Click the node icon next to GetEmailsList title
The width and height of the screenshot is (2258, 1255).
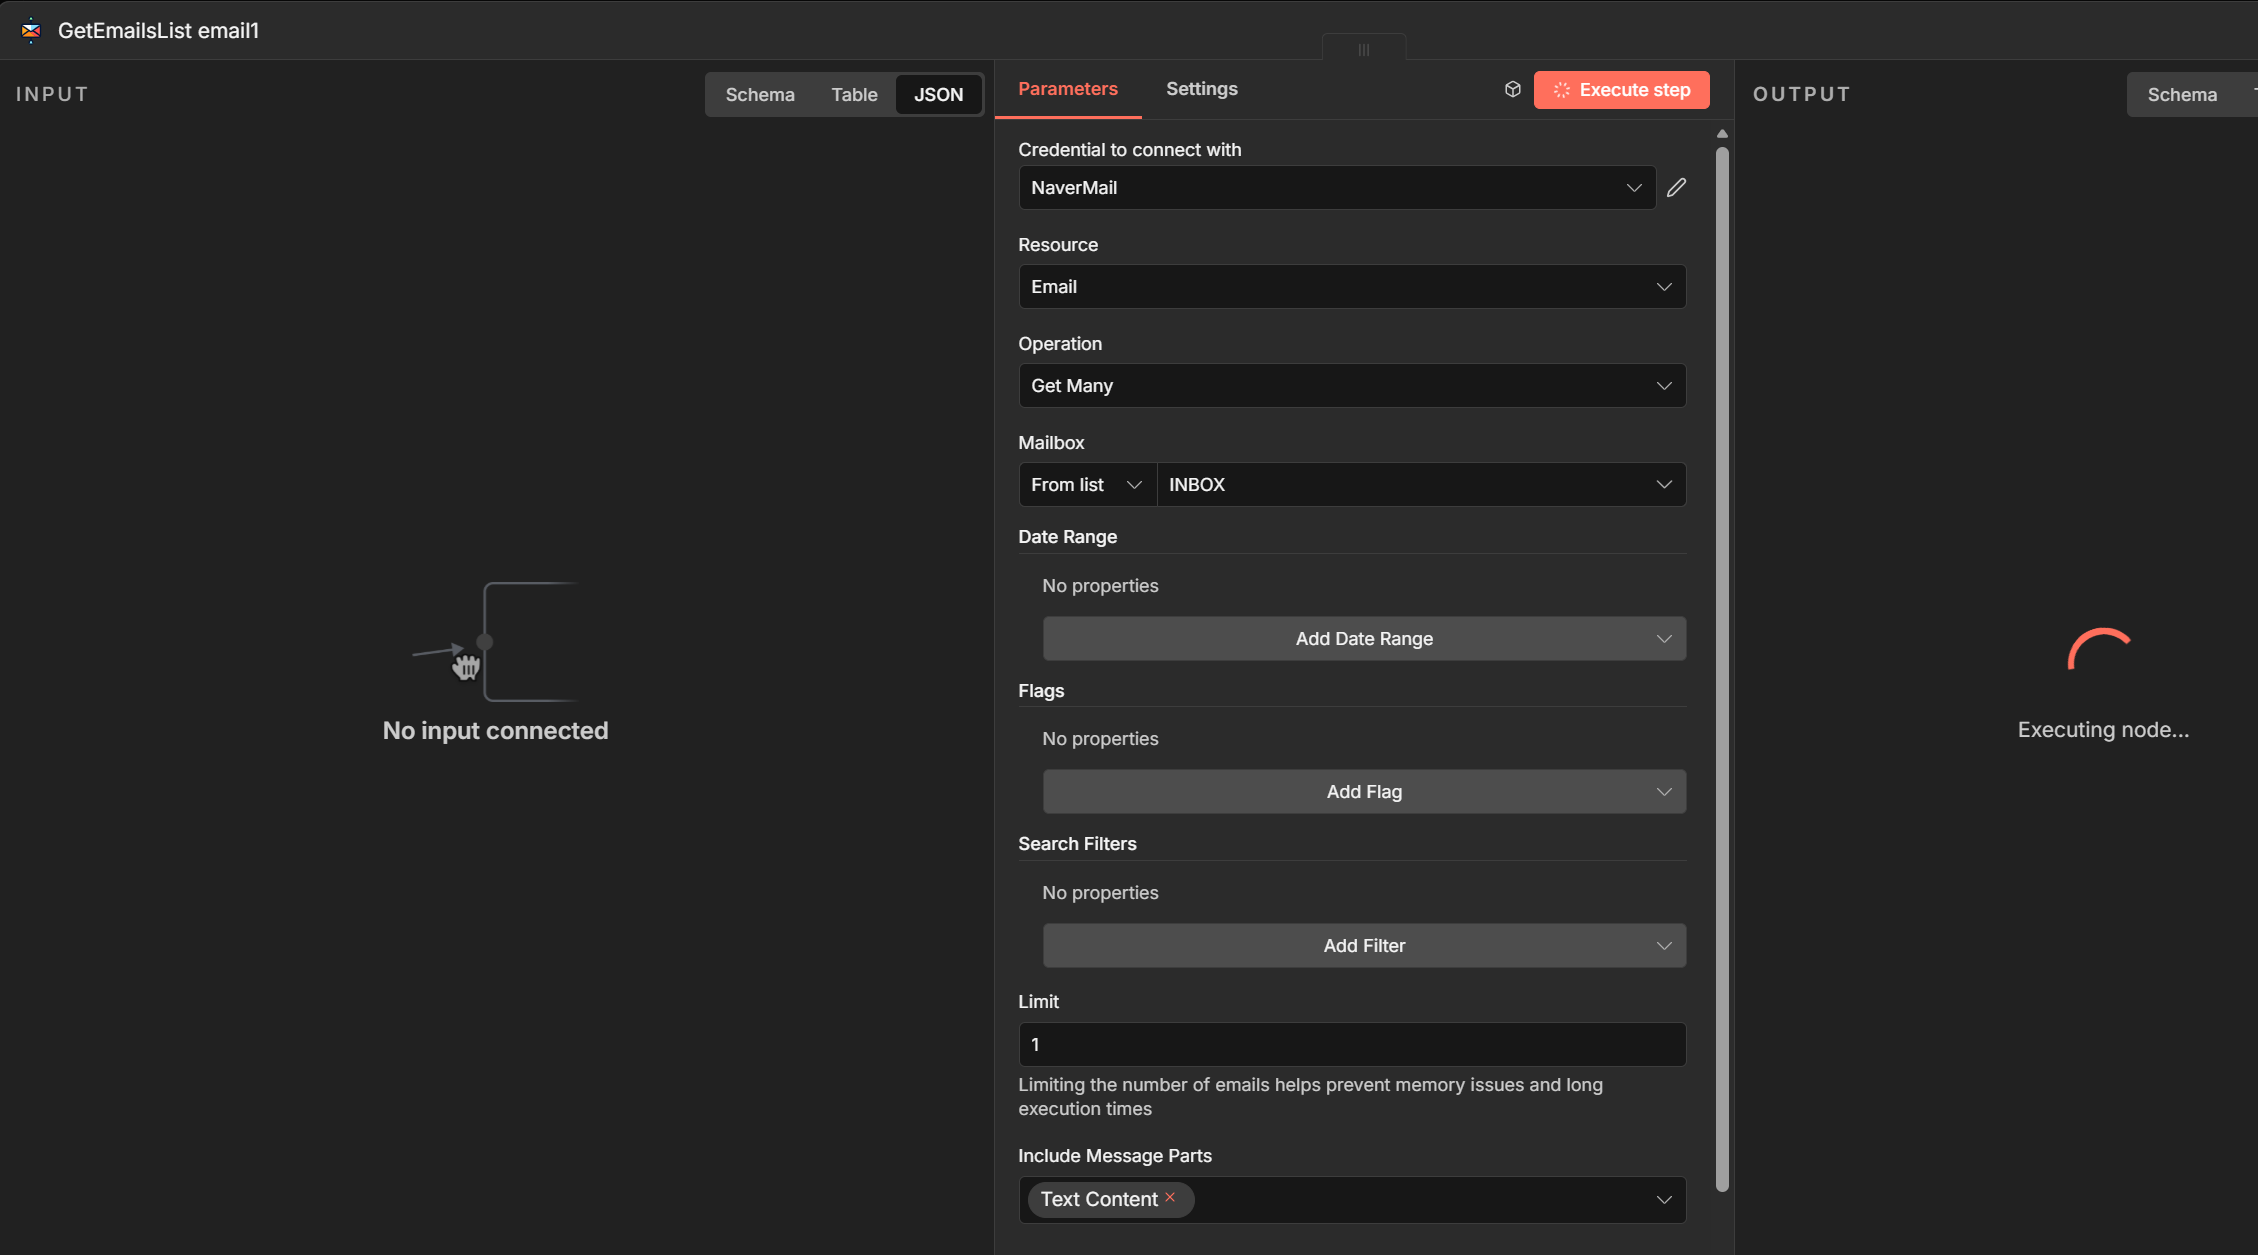pos(31,31)
